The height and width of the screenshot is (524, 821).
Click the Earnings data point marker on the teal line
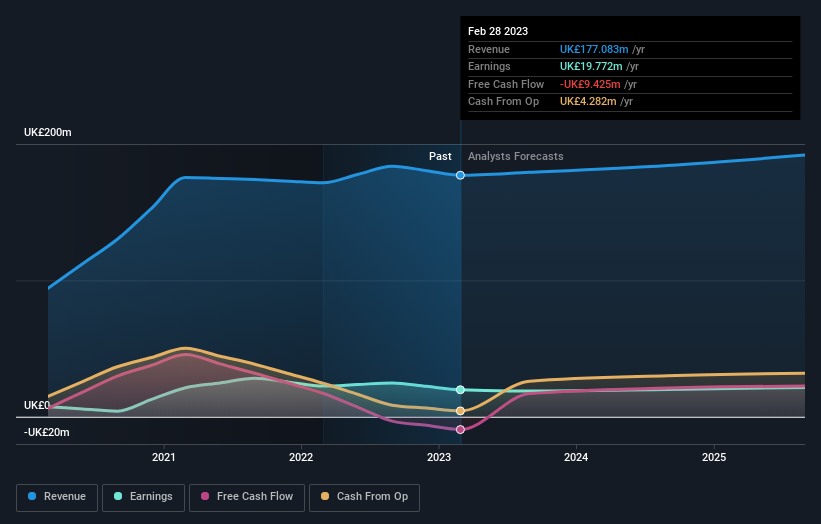coord(460,390)
